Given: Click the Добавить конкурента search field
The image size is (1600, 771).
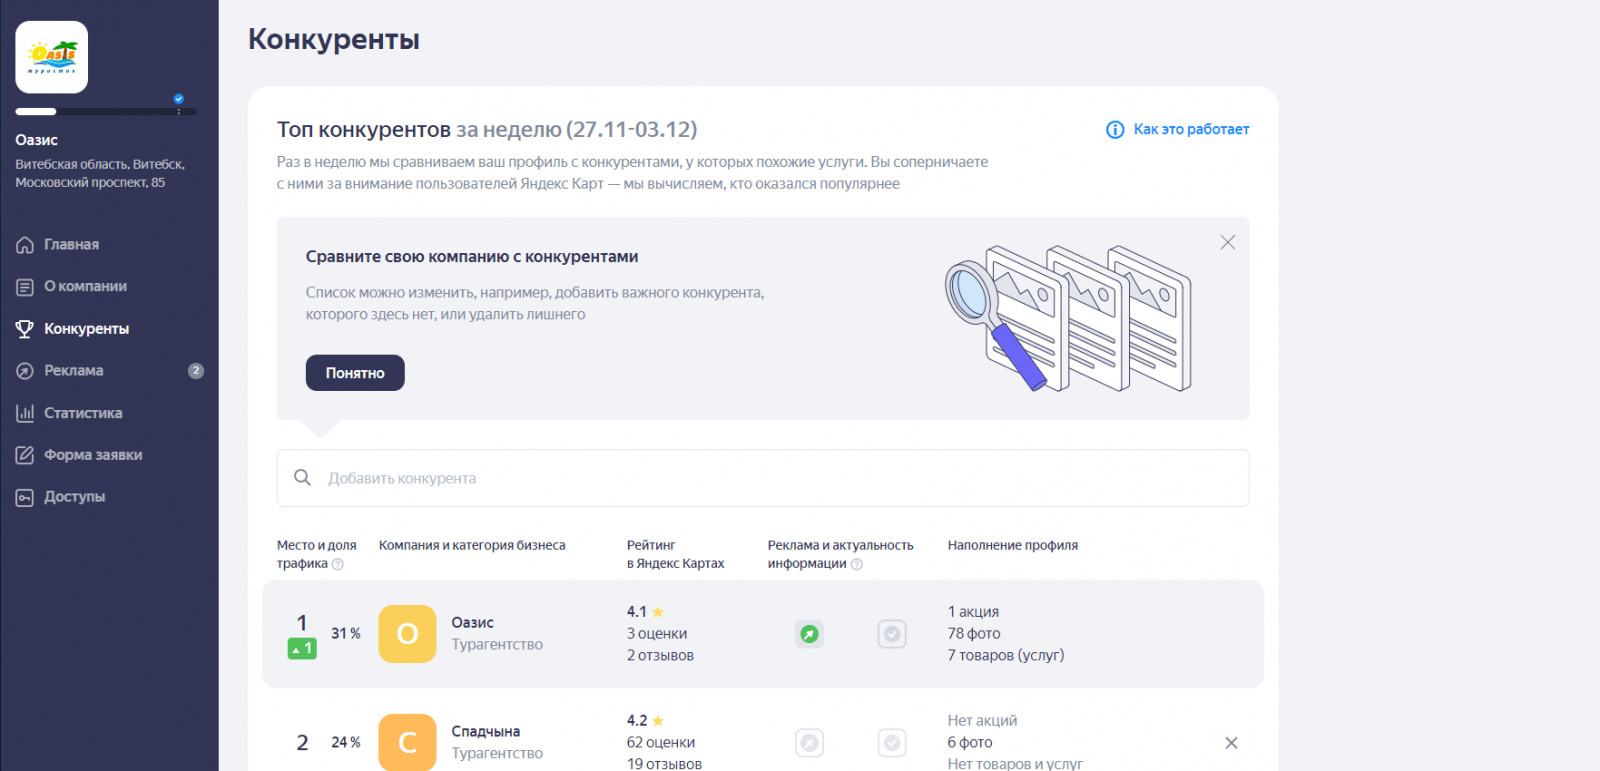Looking at the screenshot, I should 762,478.
